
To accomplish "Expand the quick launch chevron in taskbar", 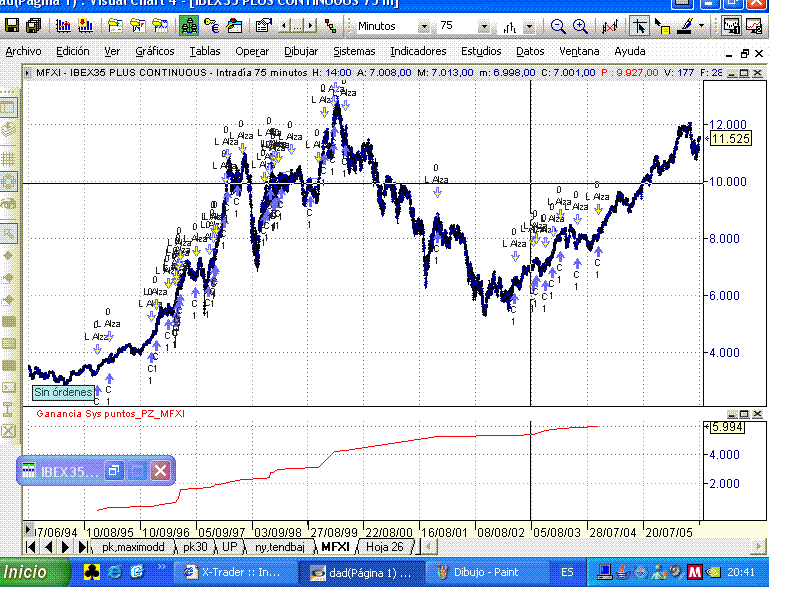I will (x=161, y=567).
